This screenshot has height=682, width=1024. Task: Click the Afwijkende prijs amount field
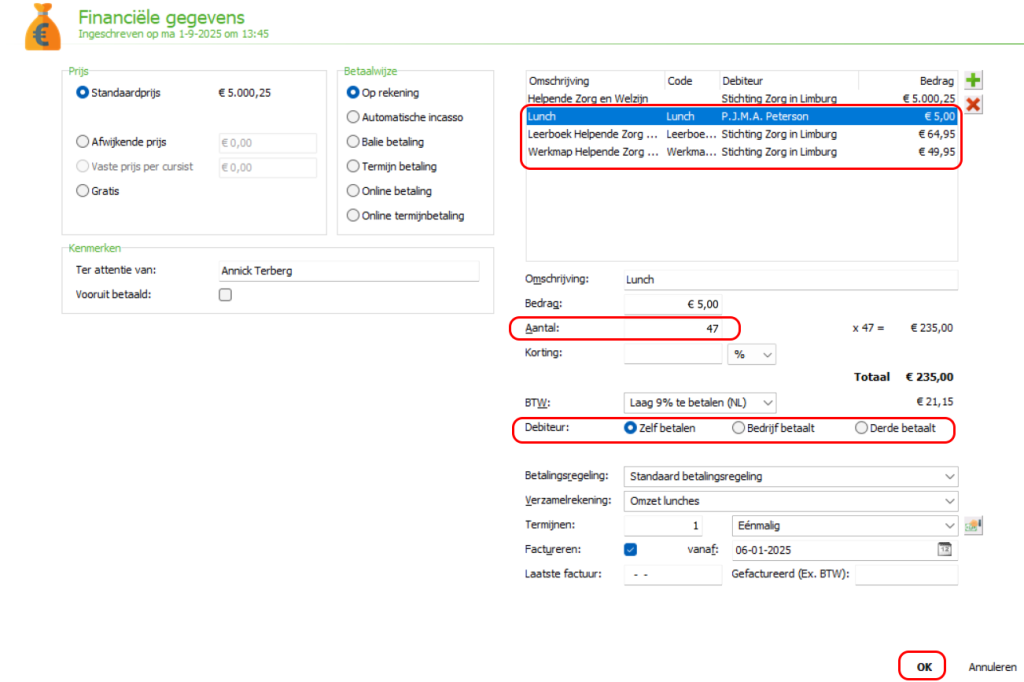(268, 142)
